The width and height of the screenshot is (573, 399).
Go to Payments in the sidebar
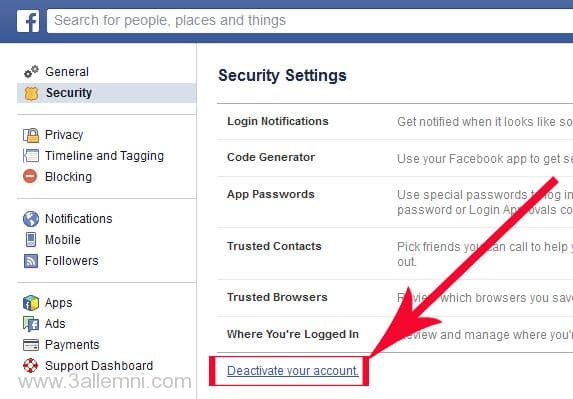click(x=72, y=345)
